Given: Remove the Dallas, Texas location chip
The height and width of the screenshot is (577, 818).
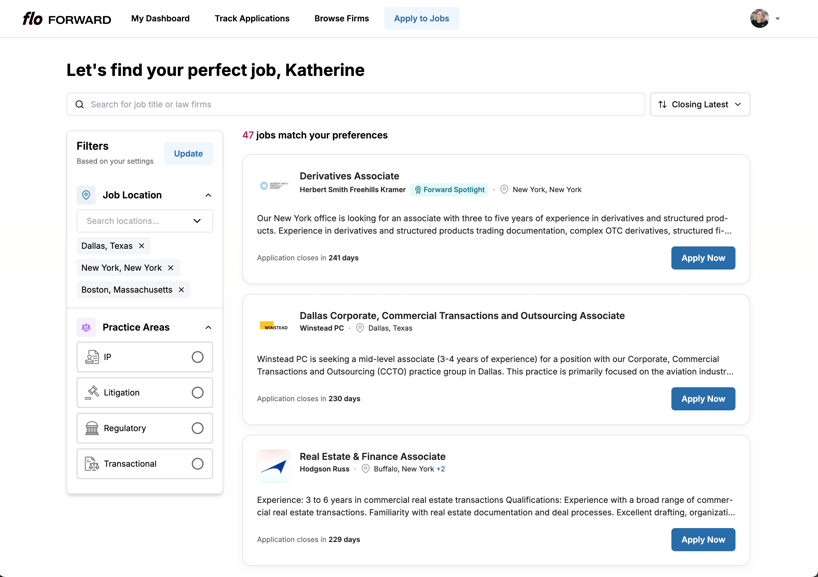Looking at the screenshot, I should pos(141,246).
